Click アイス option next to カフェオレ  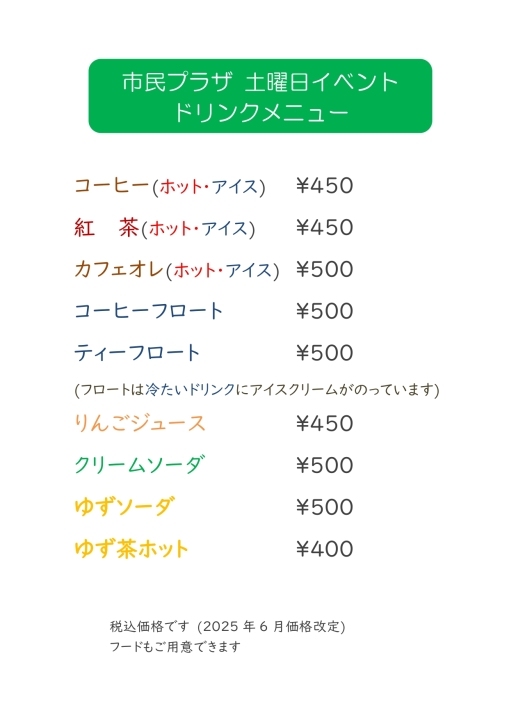pos(249,270)
